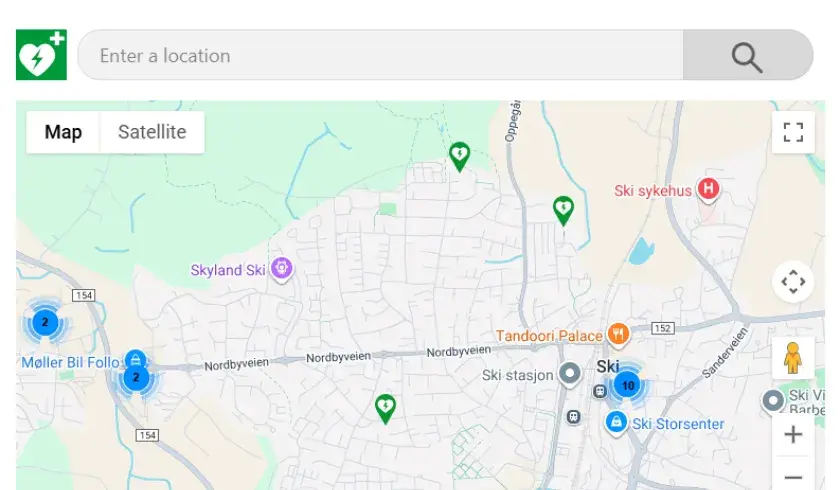Image resolution: width=840 pixels, height=490 pixels.
Task: Switch to Map view
Action: (x=63, y=132)
